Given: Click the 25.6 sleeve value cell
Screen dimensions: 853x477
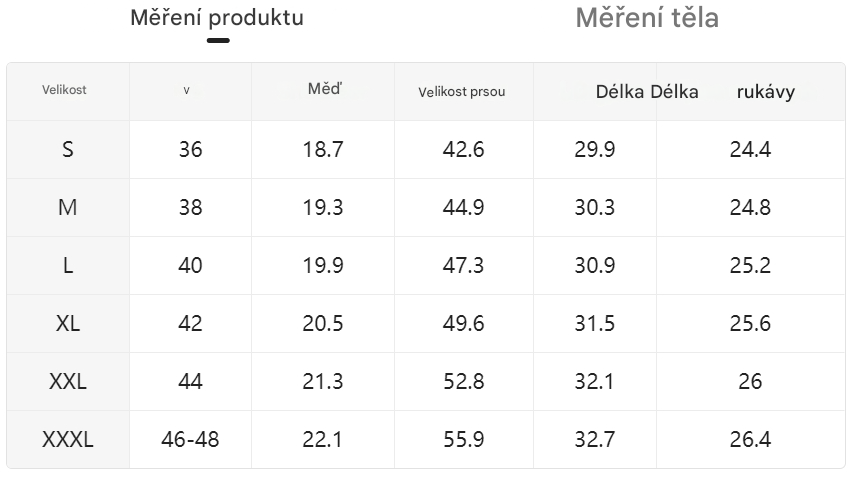Looking at the screenshot, I should (x=750, y=324).
